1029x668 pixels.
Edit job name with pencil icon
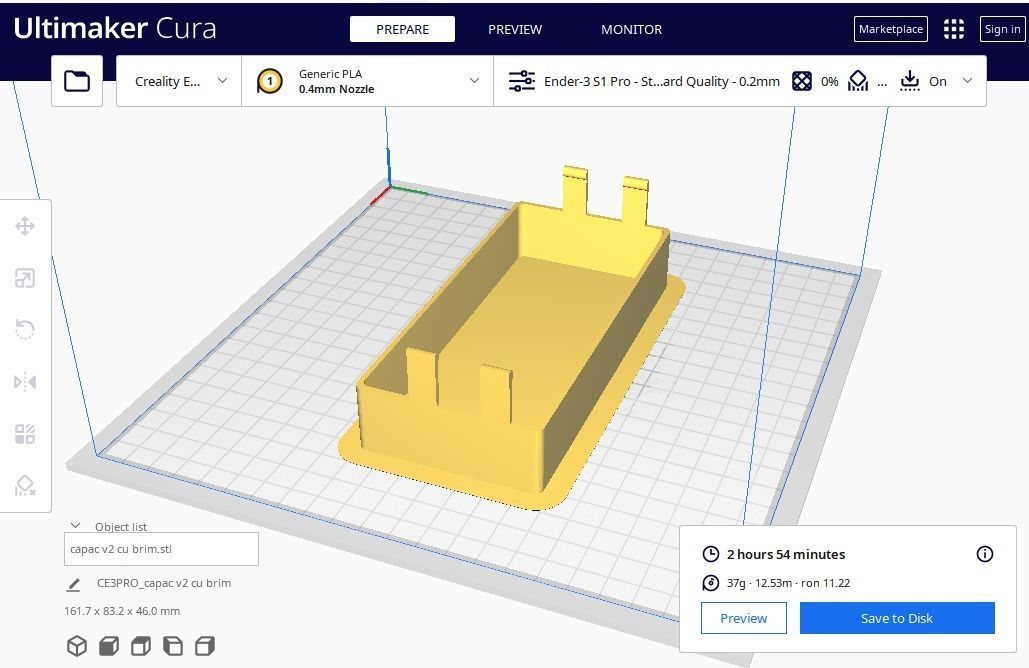tap(74, 584)
